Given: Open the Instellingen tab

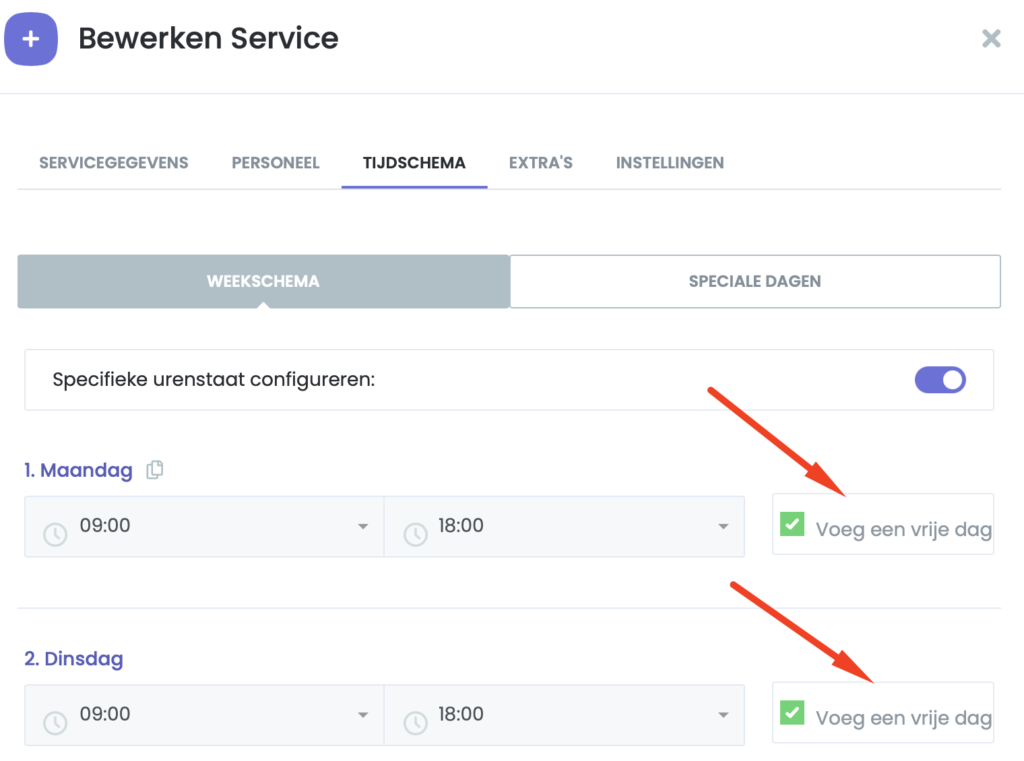Looking at the screenshot, I should coord(669,163).
